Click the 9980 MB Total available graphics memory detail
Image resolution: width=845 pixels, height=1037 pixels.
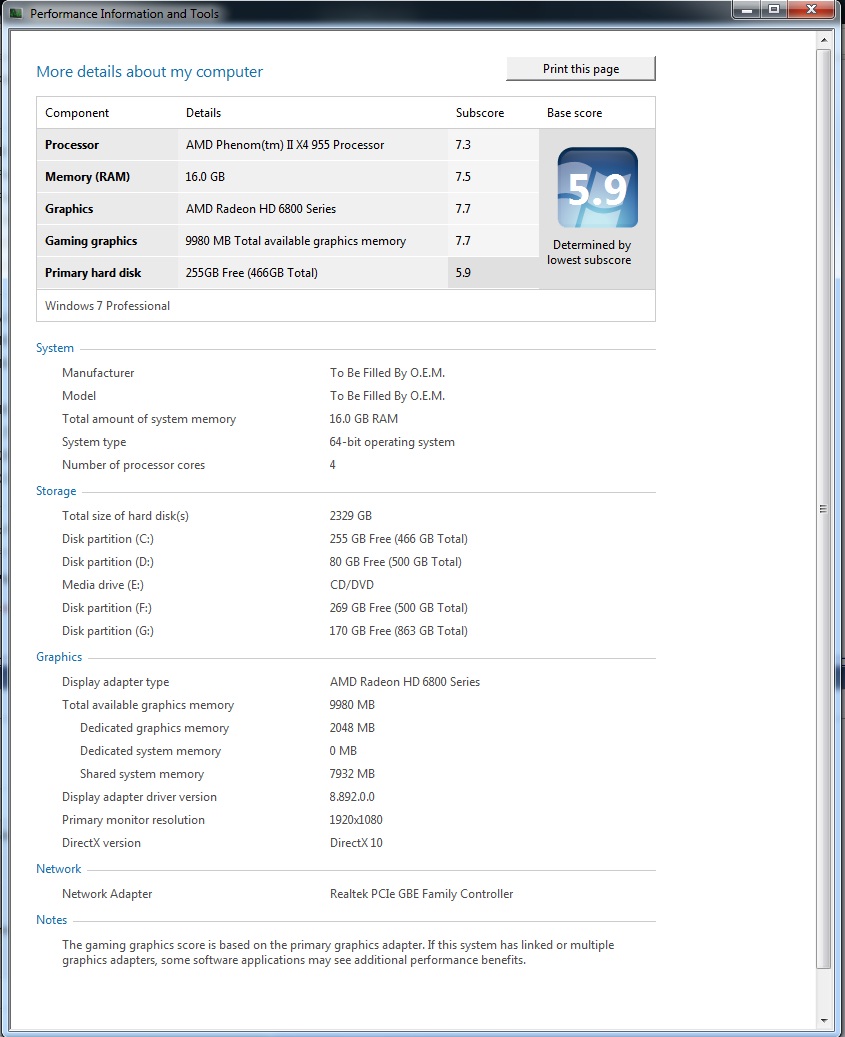click(x=296, y=241)
